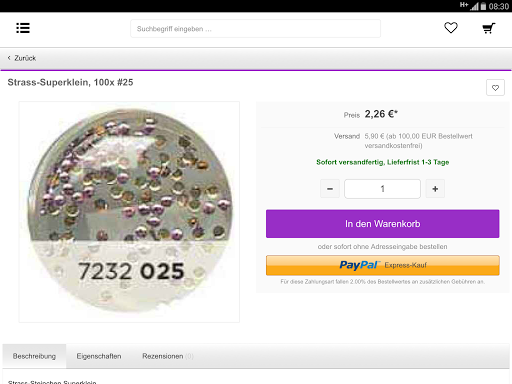Add product to wishlist heart button

(495, 88)
